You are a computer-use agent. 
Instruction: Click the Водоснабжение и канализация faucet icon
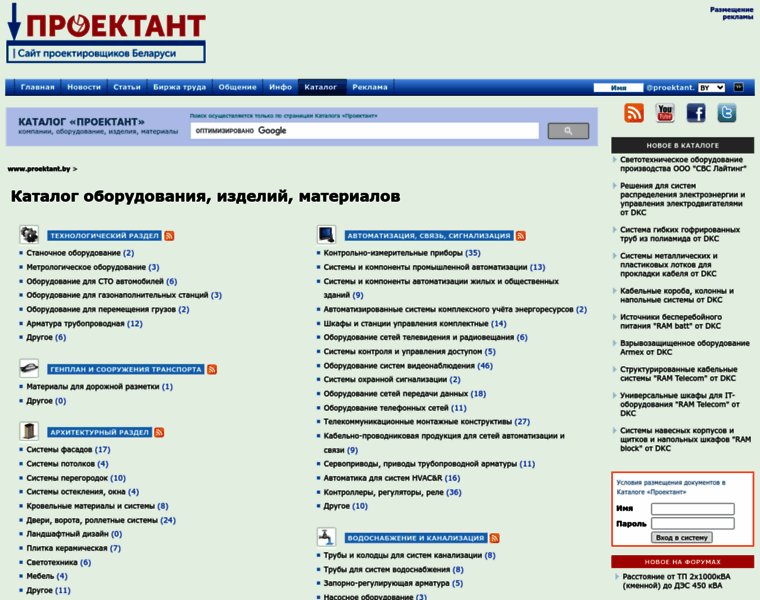click(x=326, y=537)
